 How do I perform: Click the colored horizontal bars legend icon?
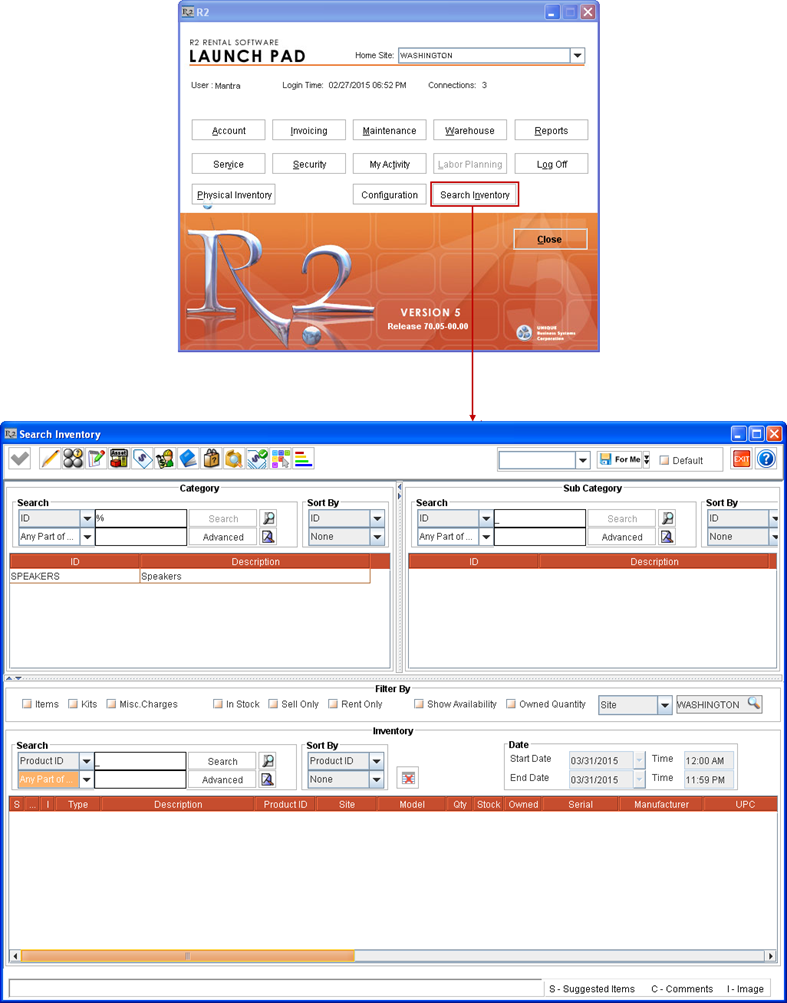point(303,459)
